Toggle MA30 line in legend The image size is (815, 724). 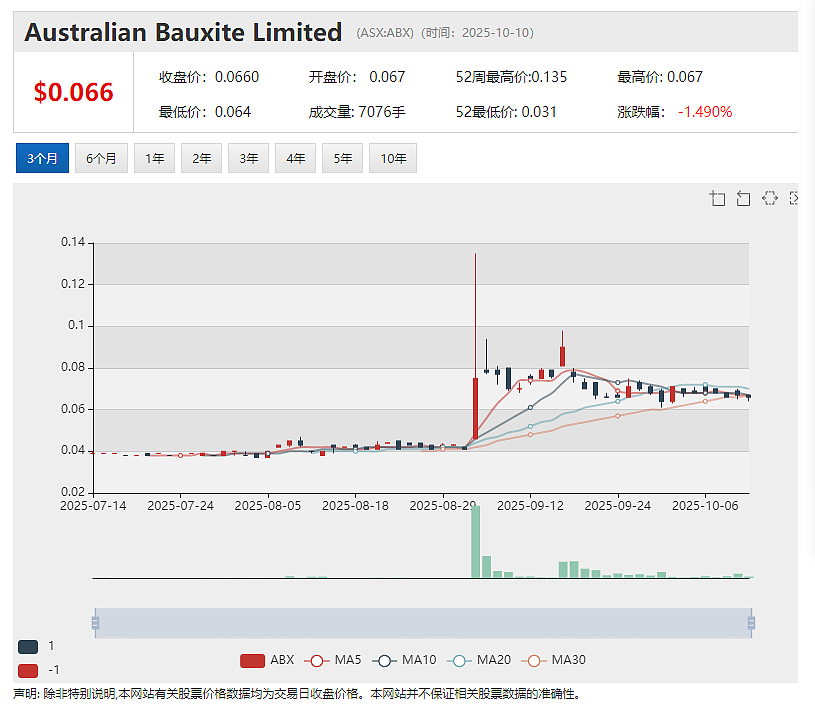click(554, 660)
